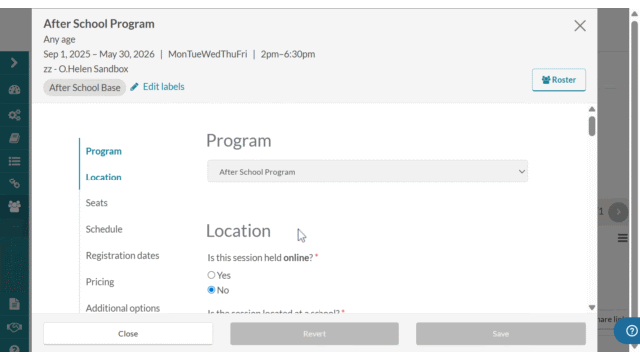The image size is (640, 360).
Task: Click the document icon in left sidebar
Action: coord(14,304)
